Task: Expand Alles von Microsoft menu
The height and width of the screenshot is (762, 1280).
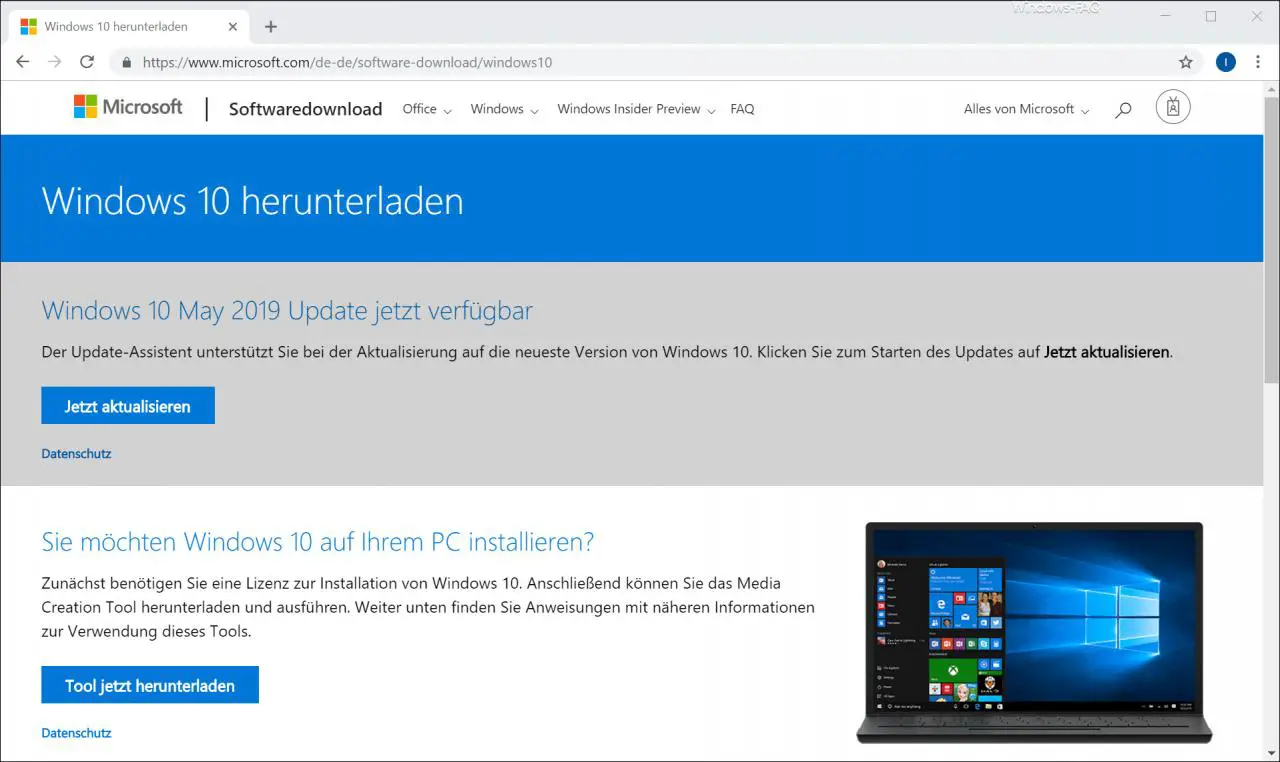Action: (1026, 109)
